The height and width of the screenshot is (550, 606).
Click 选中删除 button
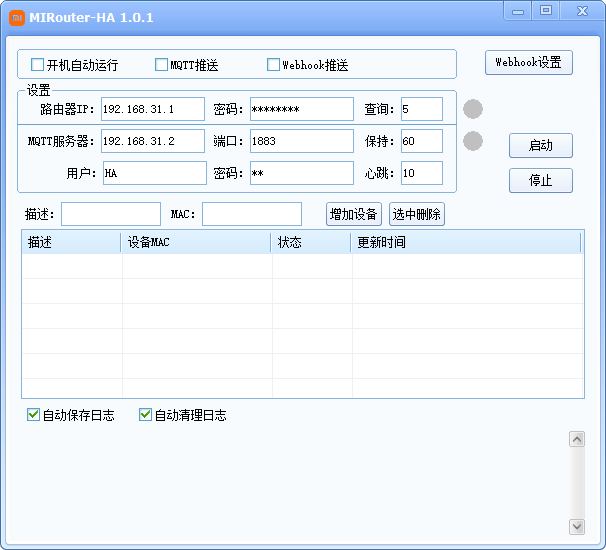point(417,214)
